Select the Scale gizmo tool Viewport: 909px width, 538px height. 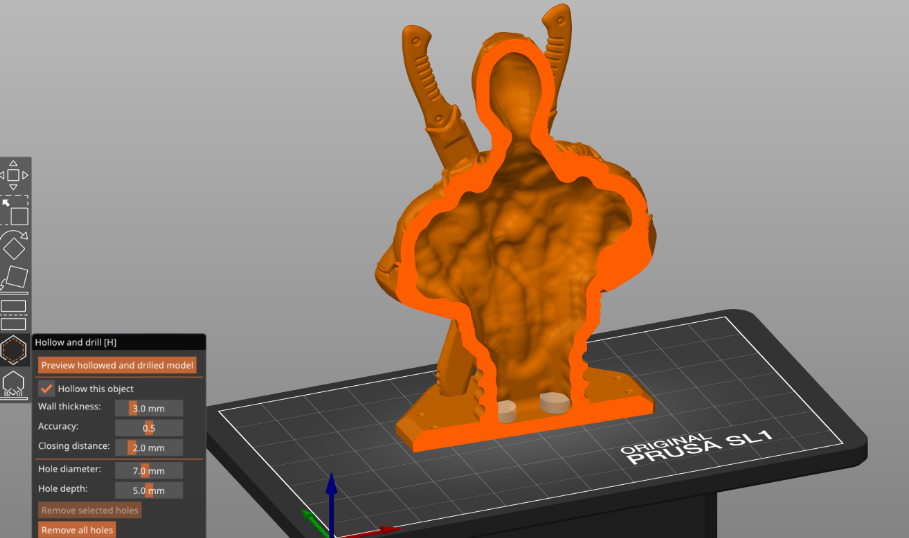(14, 212)
